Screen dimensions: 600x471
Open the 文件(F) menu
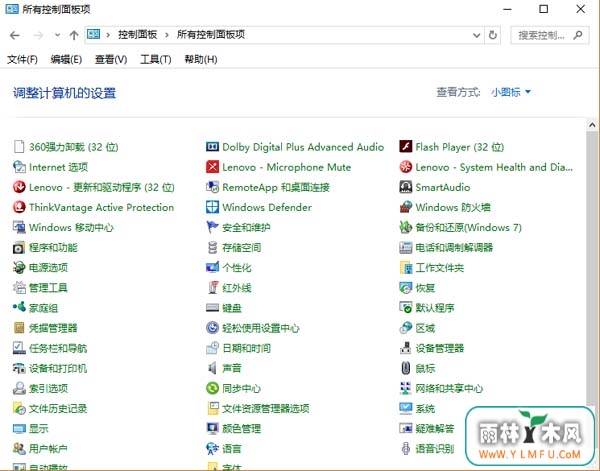22,59
